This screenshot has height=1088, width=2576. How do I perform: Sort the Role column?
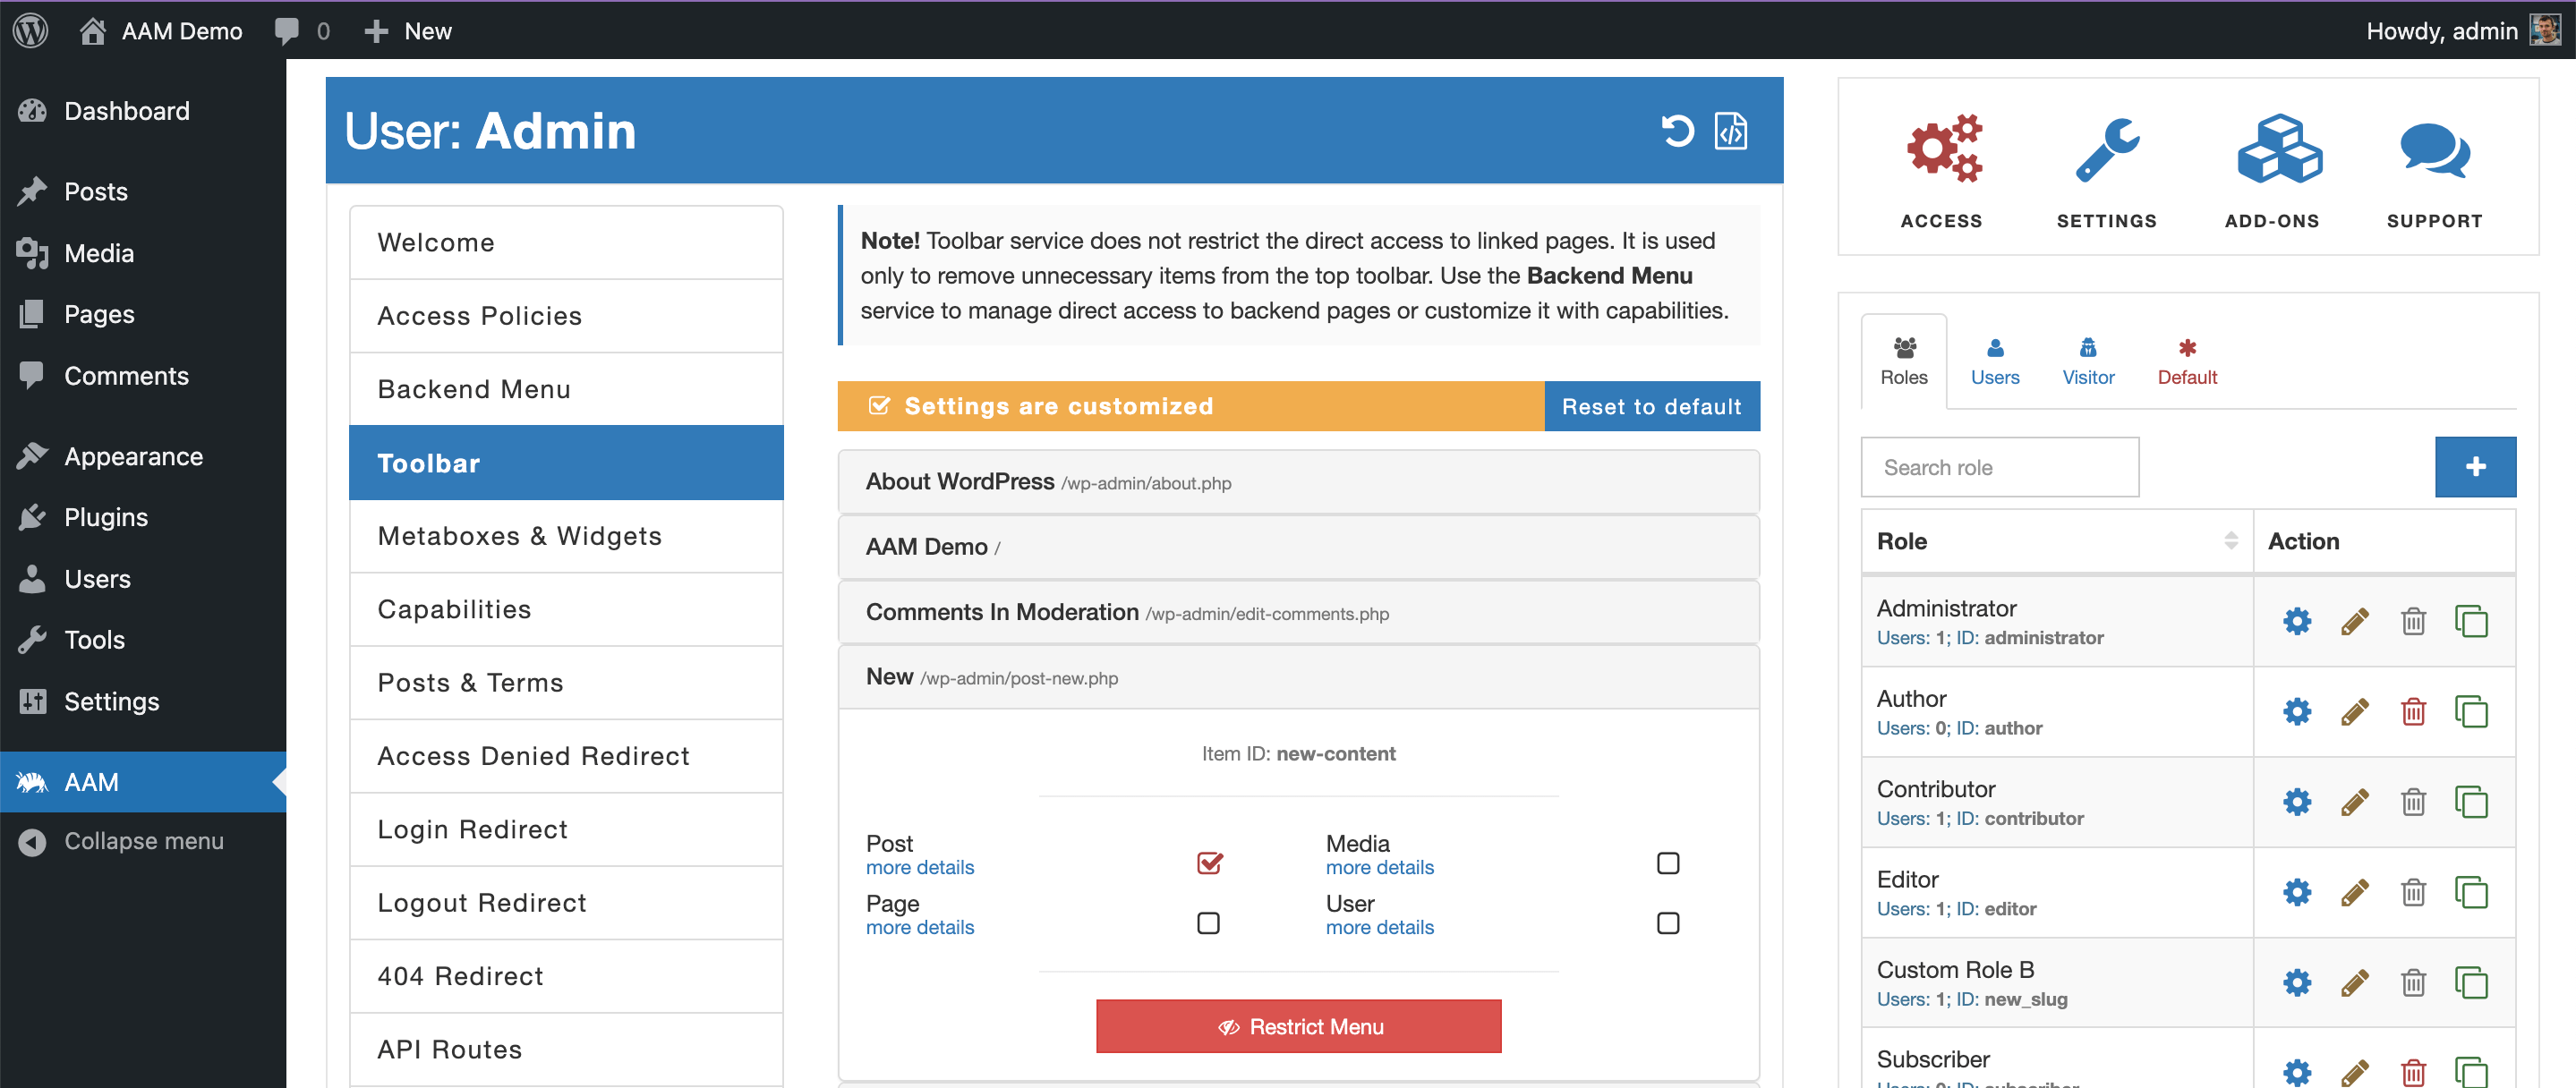[x=2230, y=541]
